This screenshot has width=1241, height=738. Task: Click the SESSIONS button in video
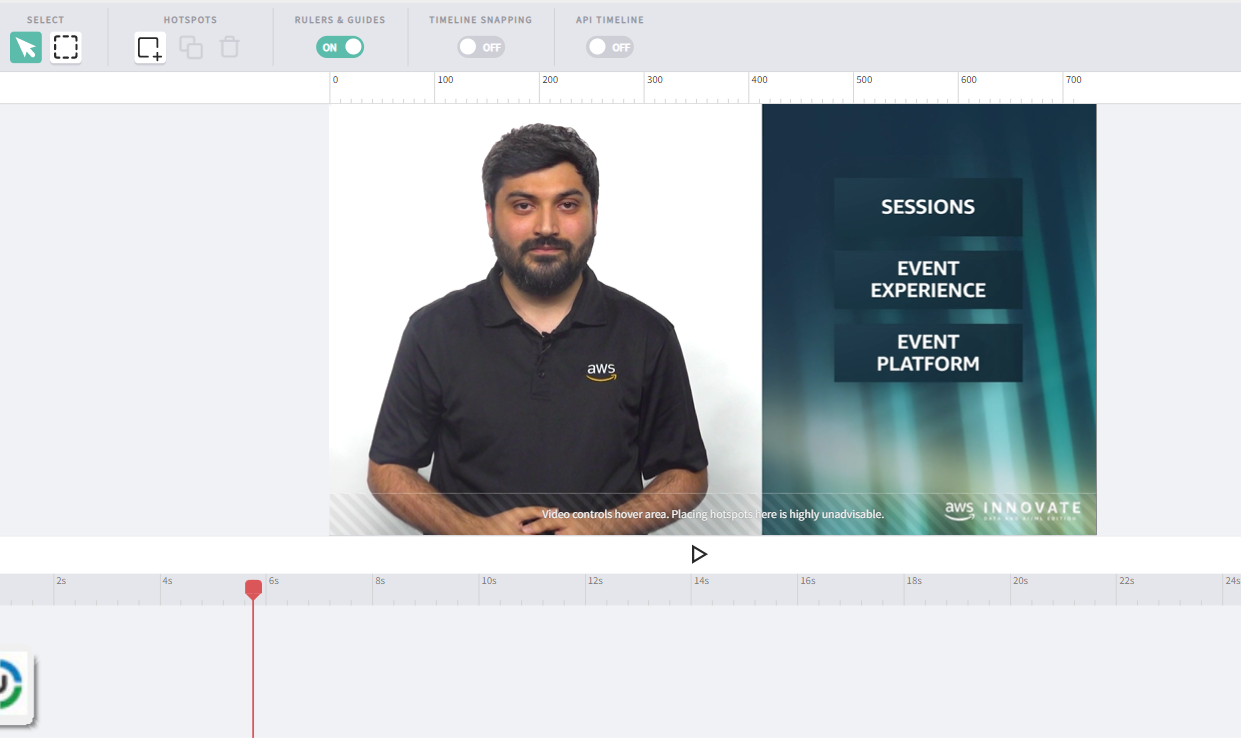point(928,207)
